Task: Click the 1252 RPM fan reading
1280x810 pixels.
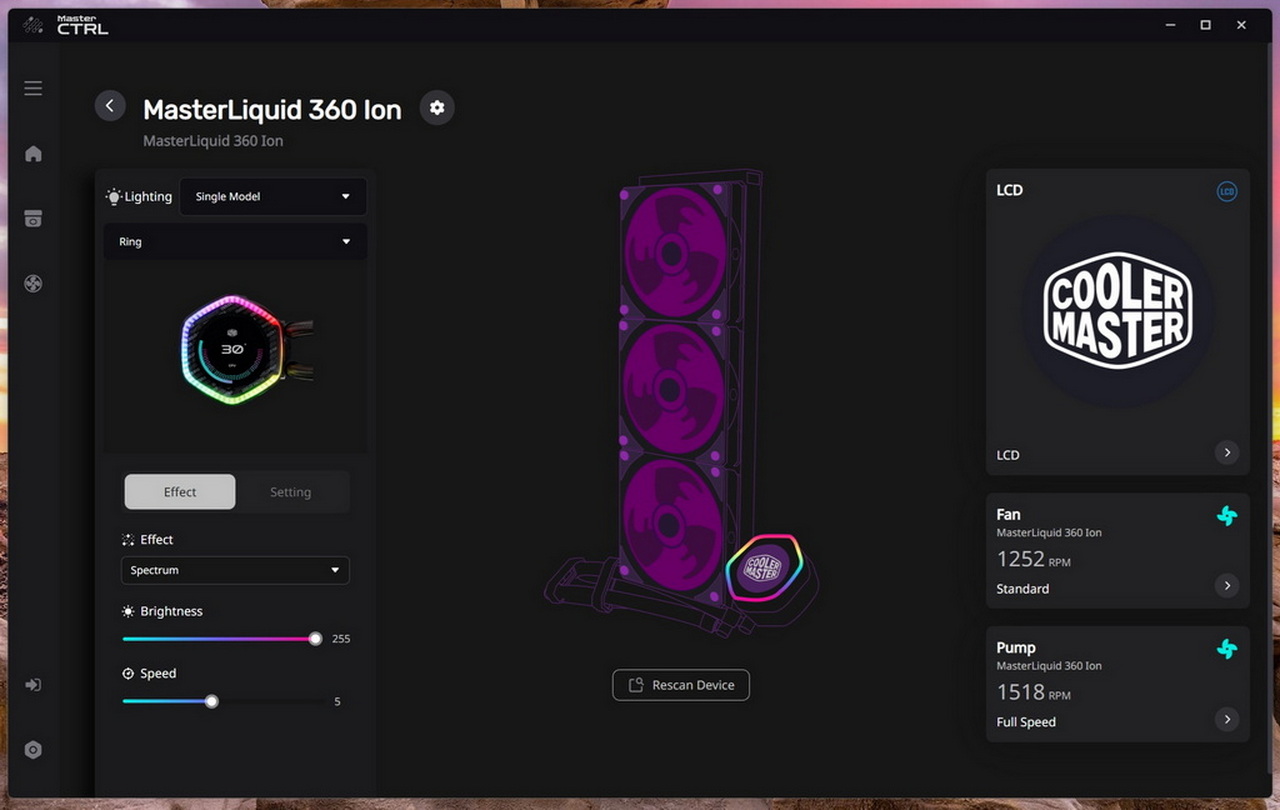Action: pyautogui.click(x=1034, y=559)
